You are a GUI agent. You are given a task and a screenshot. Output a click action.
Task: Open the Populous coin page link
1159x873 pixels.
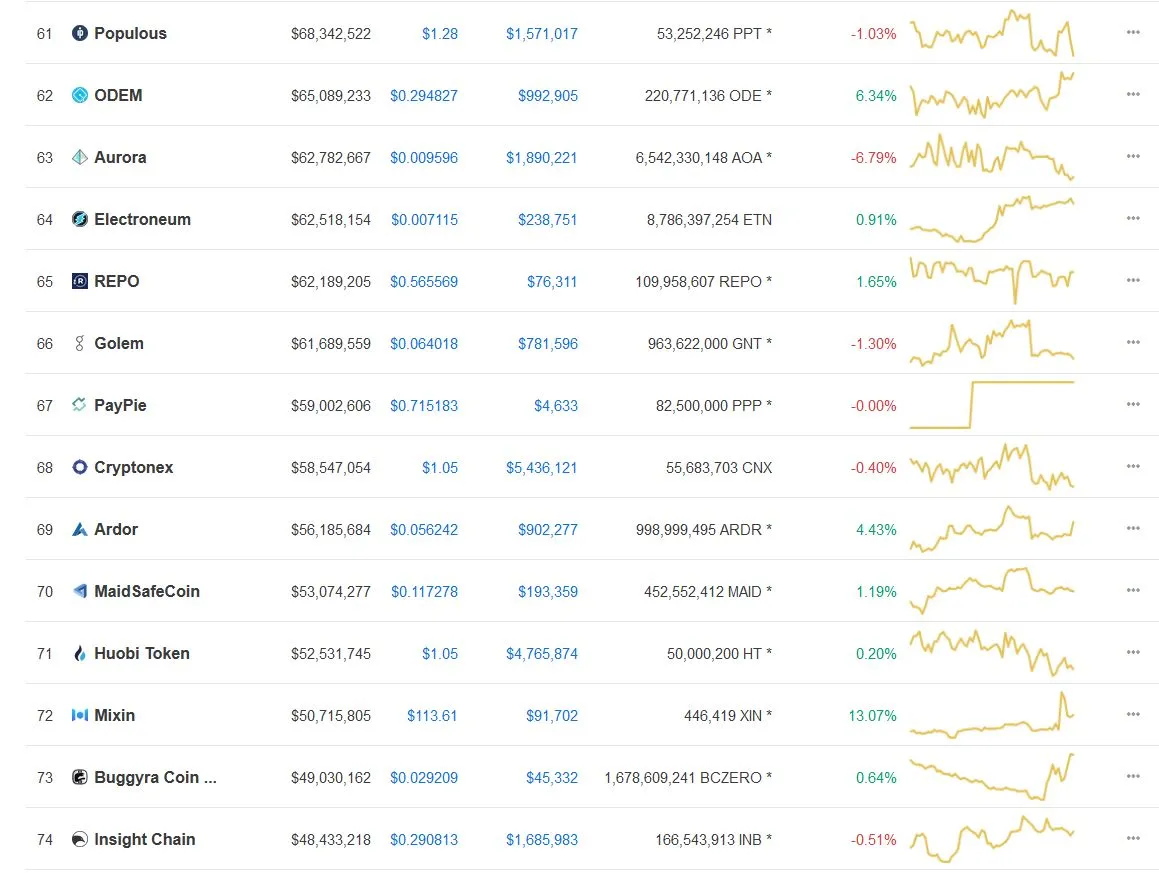[130, 33]
